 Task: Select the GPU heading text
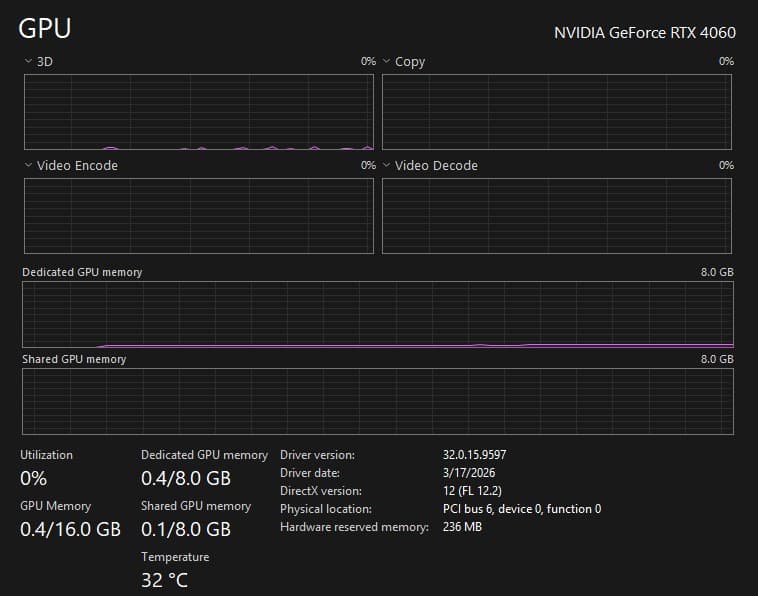coord(44,28)
